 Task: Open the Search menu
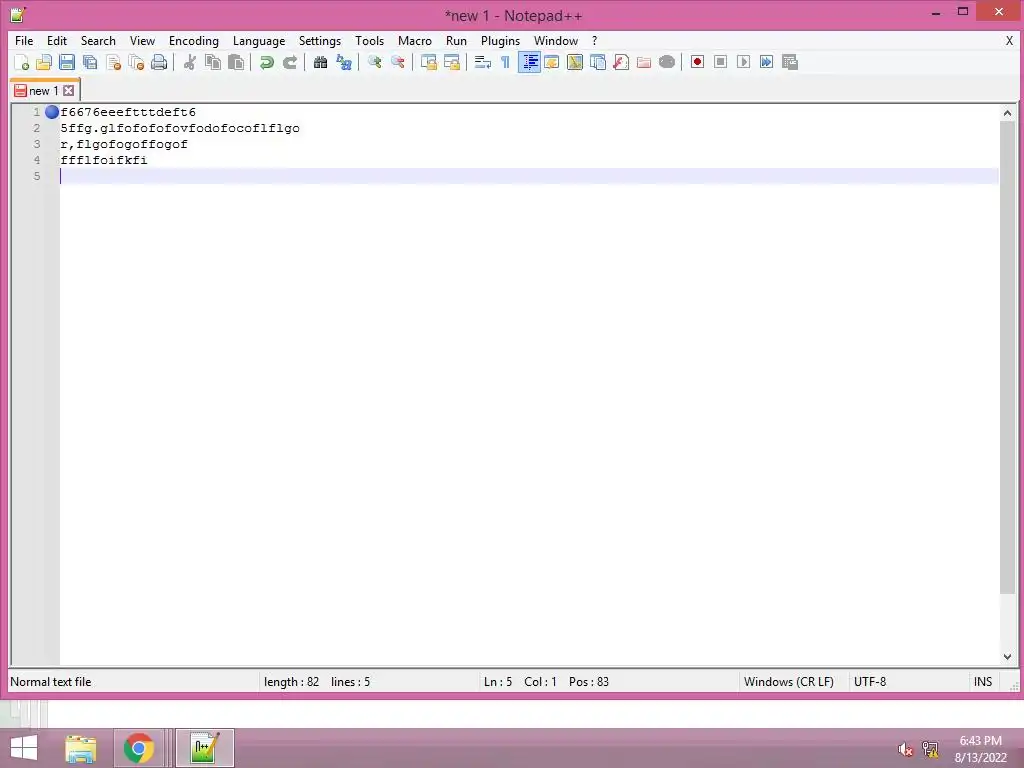pyautogui.click(x=98, y=40)
